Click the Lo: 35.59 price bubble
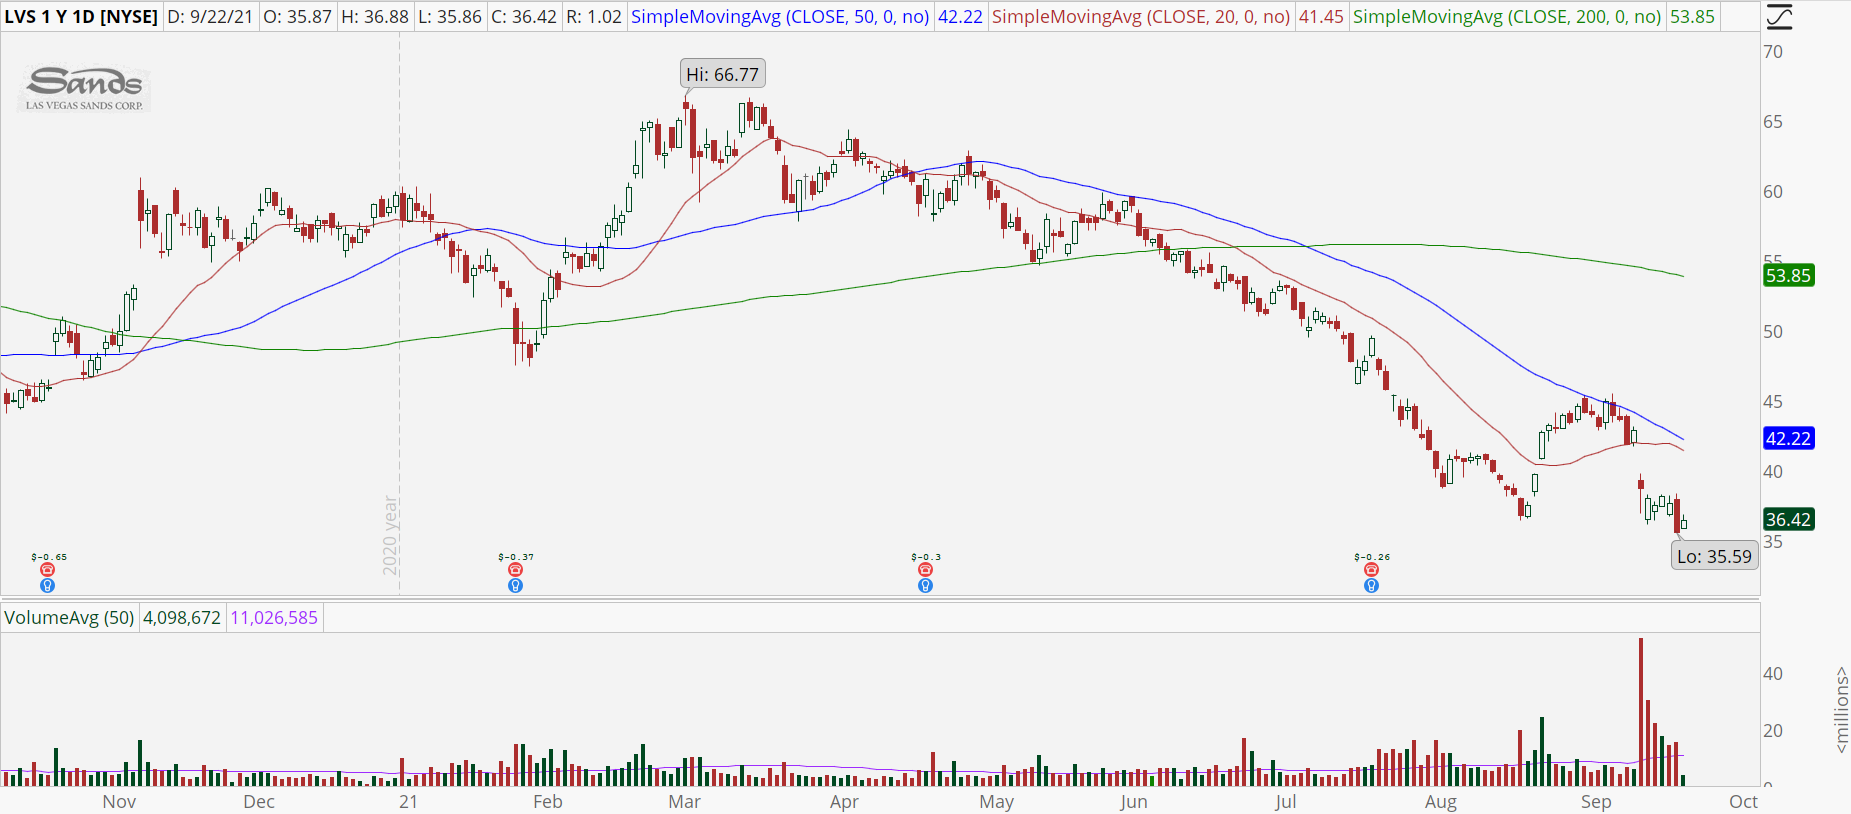 tap(1714, 556)
